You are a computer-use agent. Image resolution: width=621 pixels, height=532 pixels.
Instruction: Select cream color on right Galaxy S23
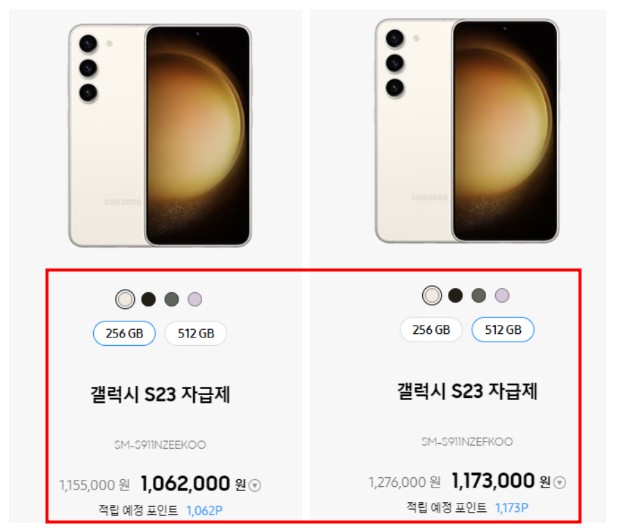(x=432, y=296)
